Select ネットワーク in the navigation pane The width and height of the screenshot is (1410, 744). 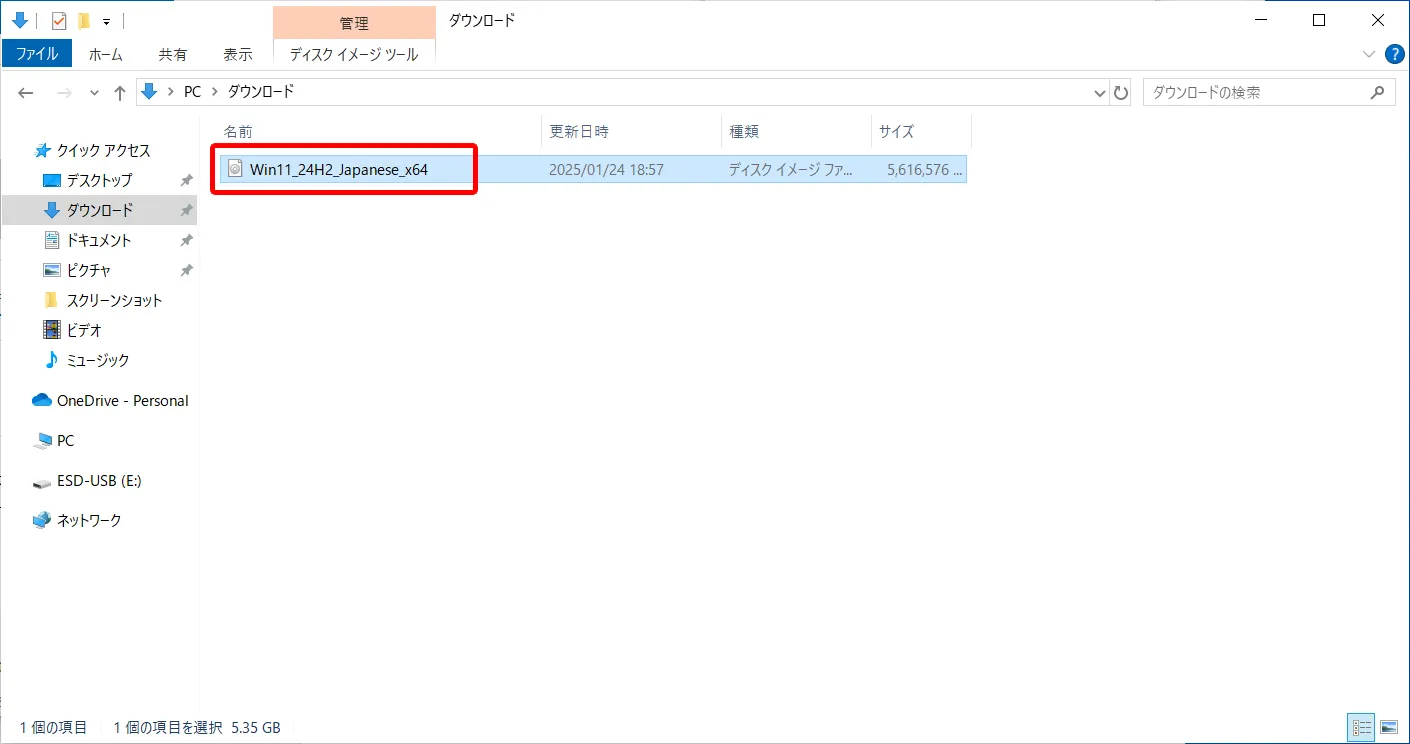(89, 521)
